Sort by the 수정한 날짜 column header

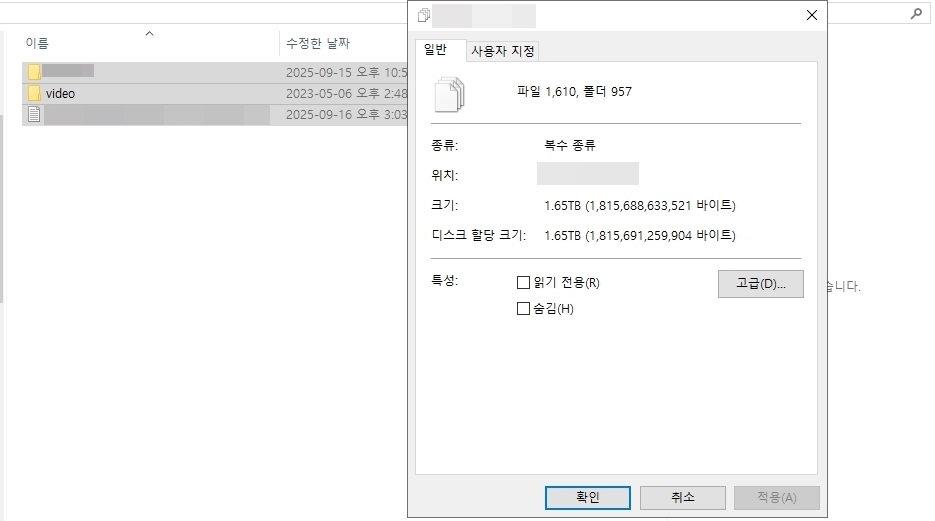[x=342, y=43]
